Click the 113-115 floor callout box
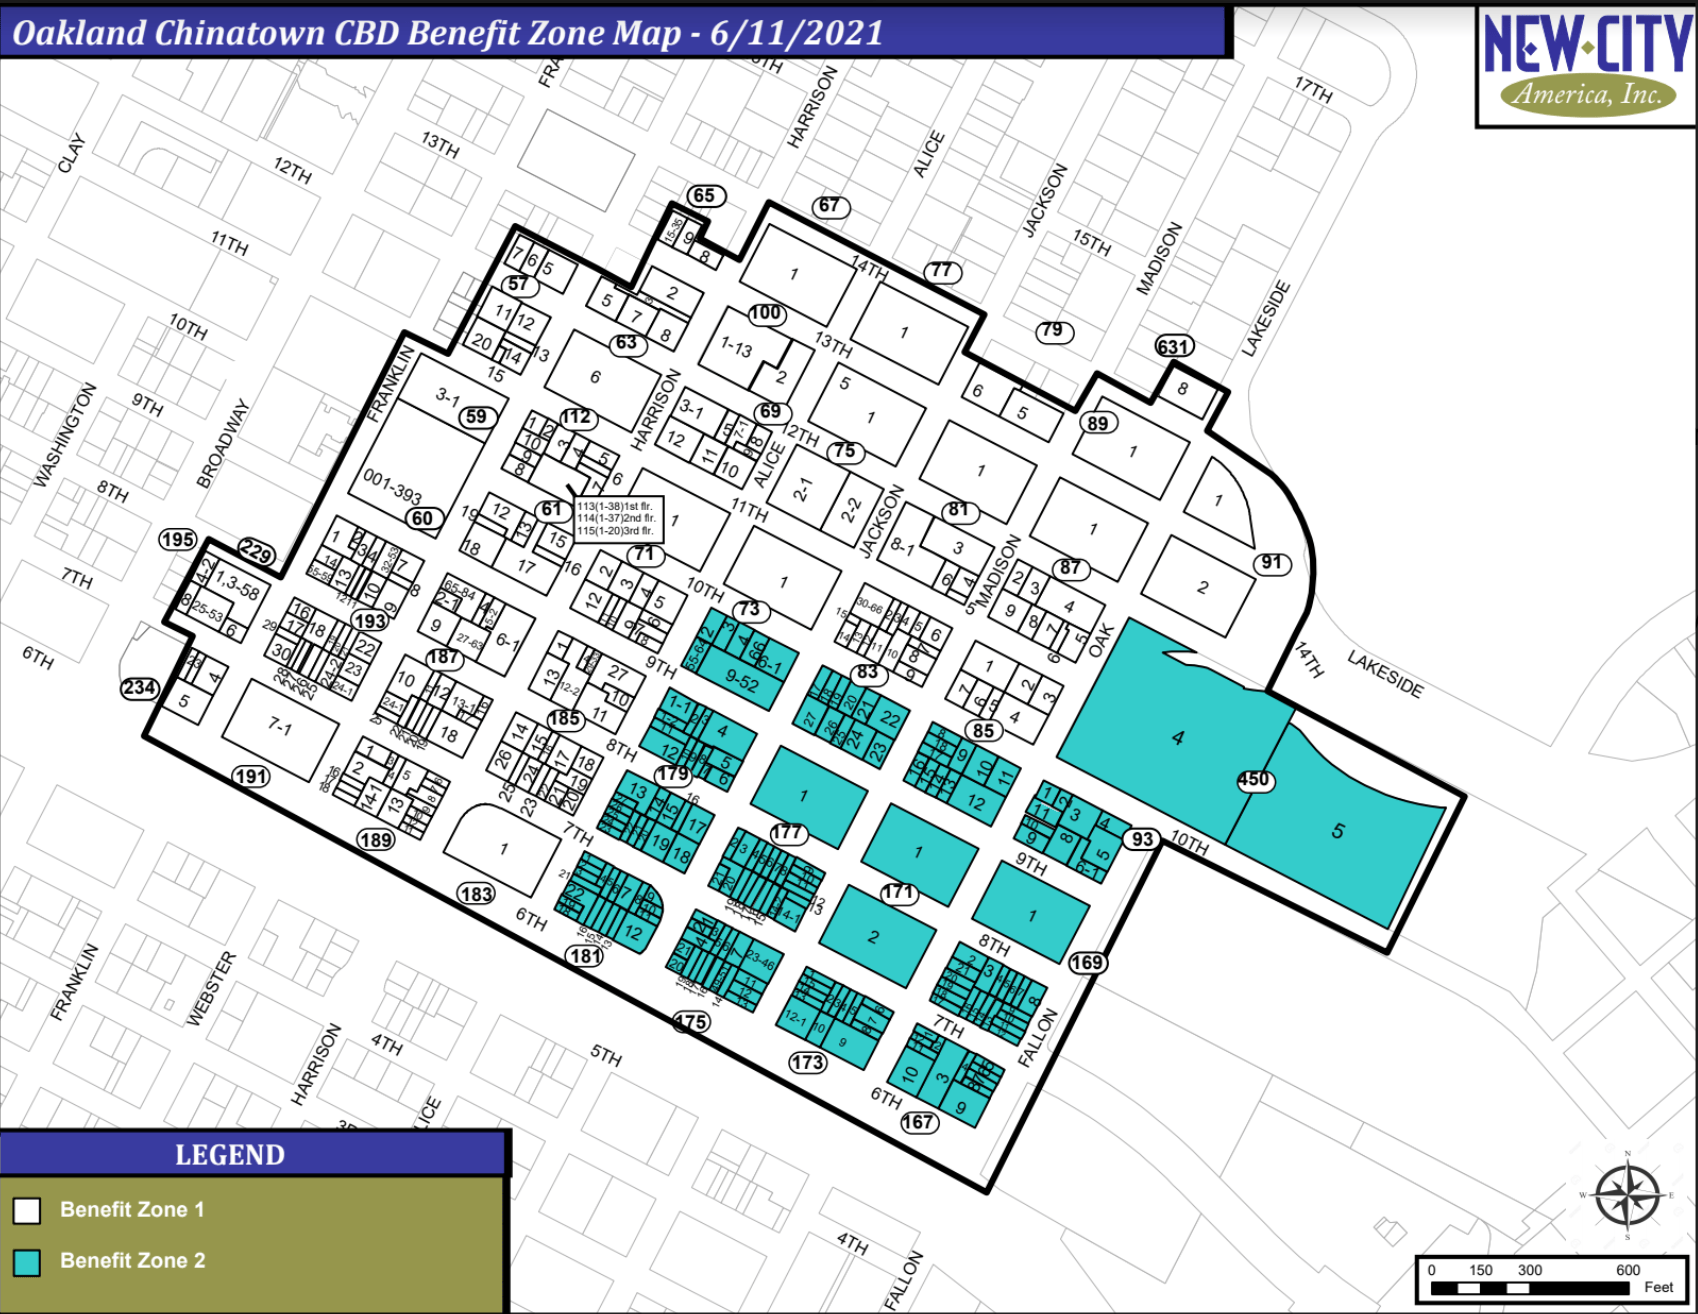The image size is (1698, 1314). (x=617, y=519)
